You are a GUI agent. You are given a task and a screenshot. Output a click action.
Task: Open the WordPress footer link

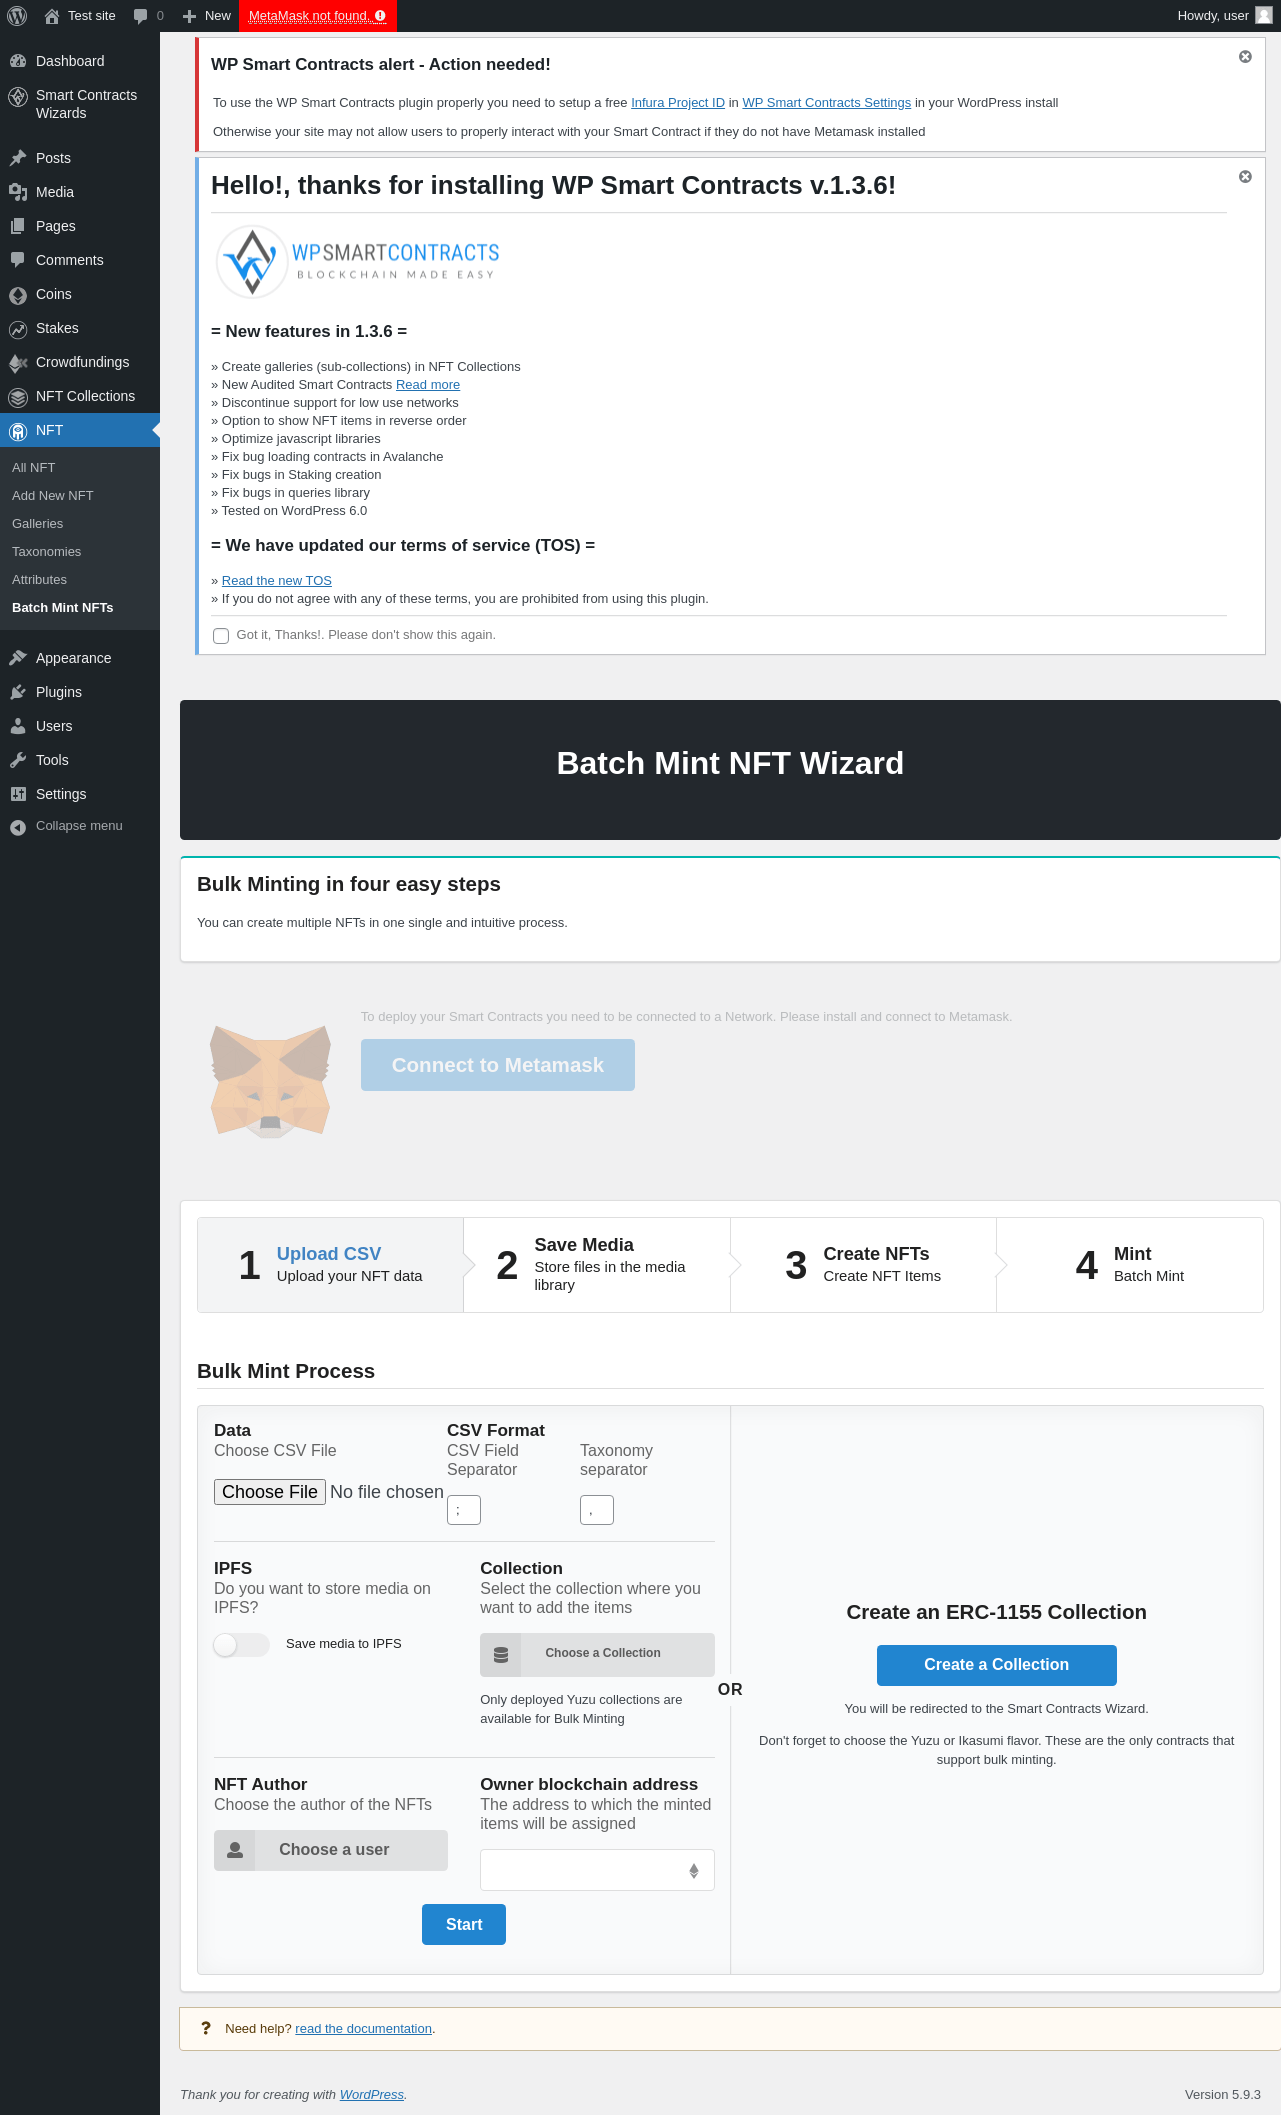(x=372, y=2095)
